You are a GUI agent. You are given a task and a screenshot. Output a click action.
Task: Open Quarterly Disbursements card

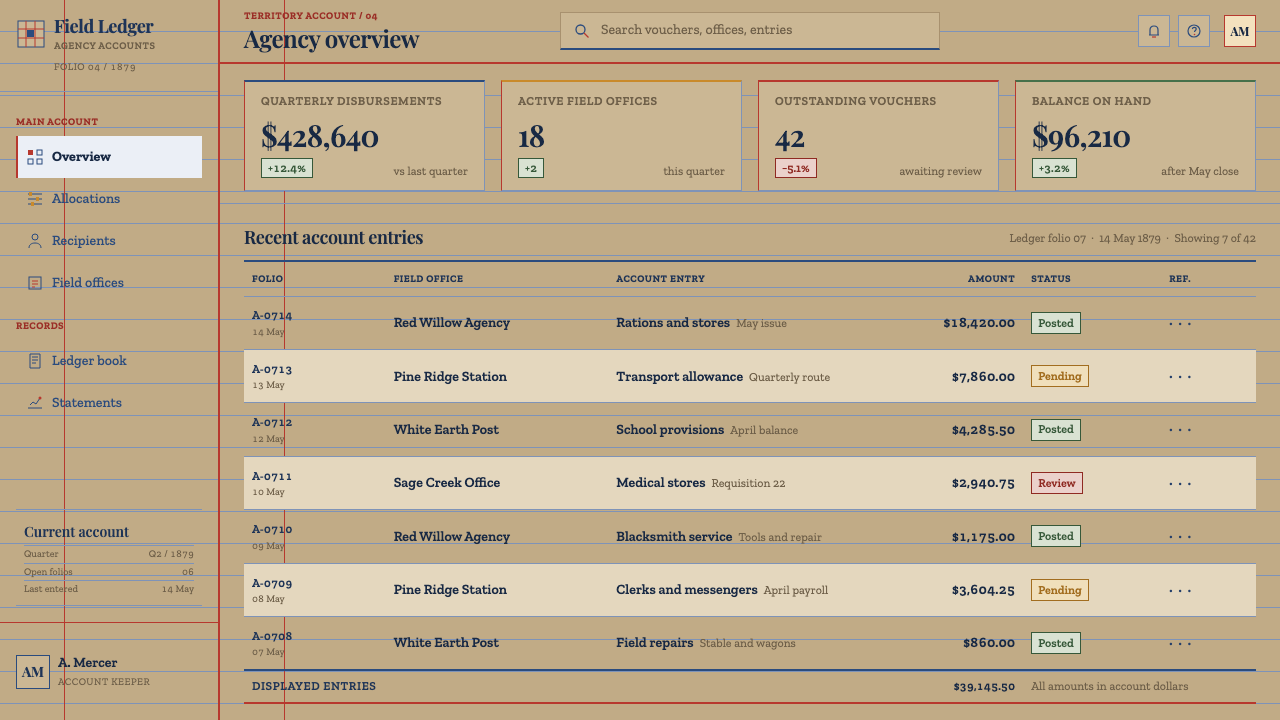[364, 136]
